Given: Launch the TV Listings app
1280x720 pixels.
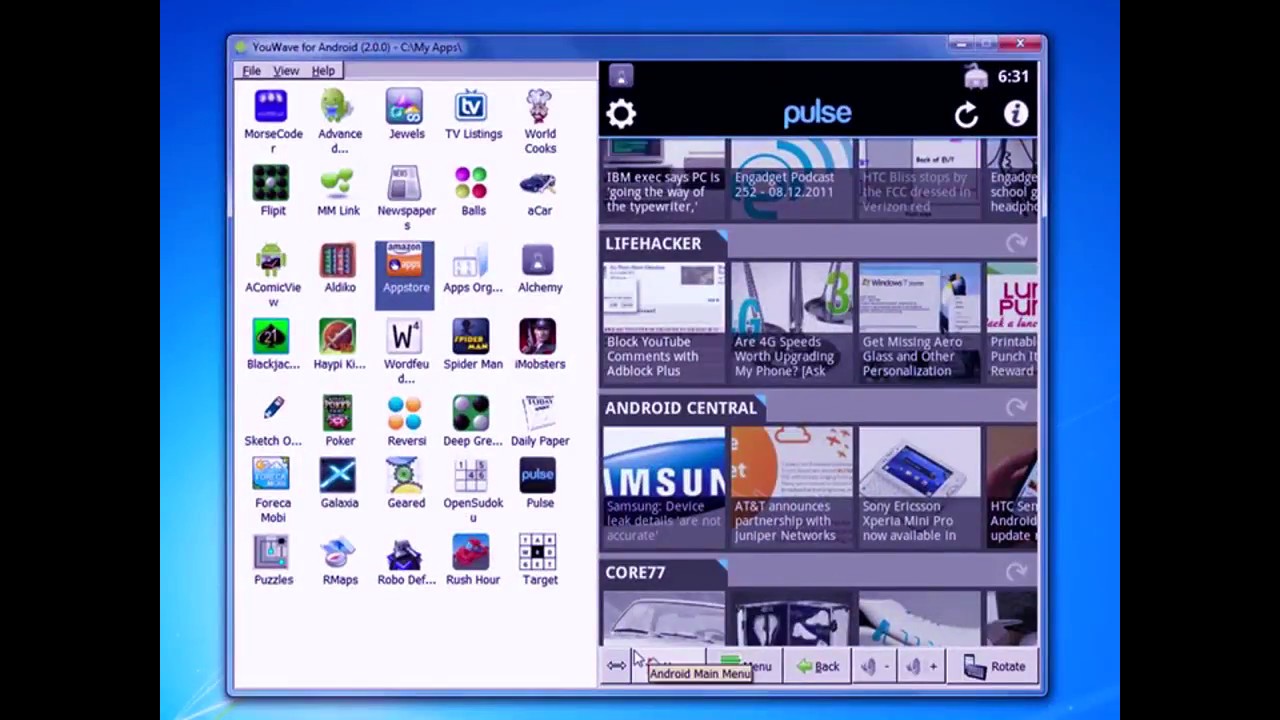Looking at the screenshot, I should (x=471, y=107).
